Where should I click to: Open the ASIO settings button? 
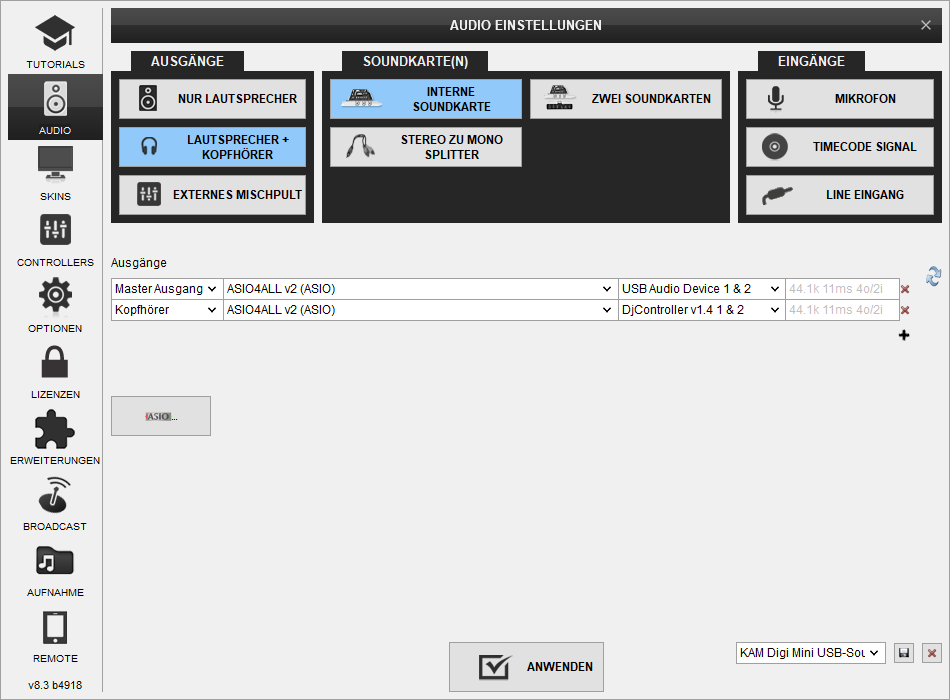(161, 416)
